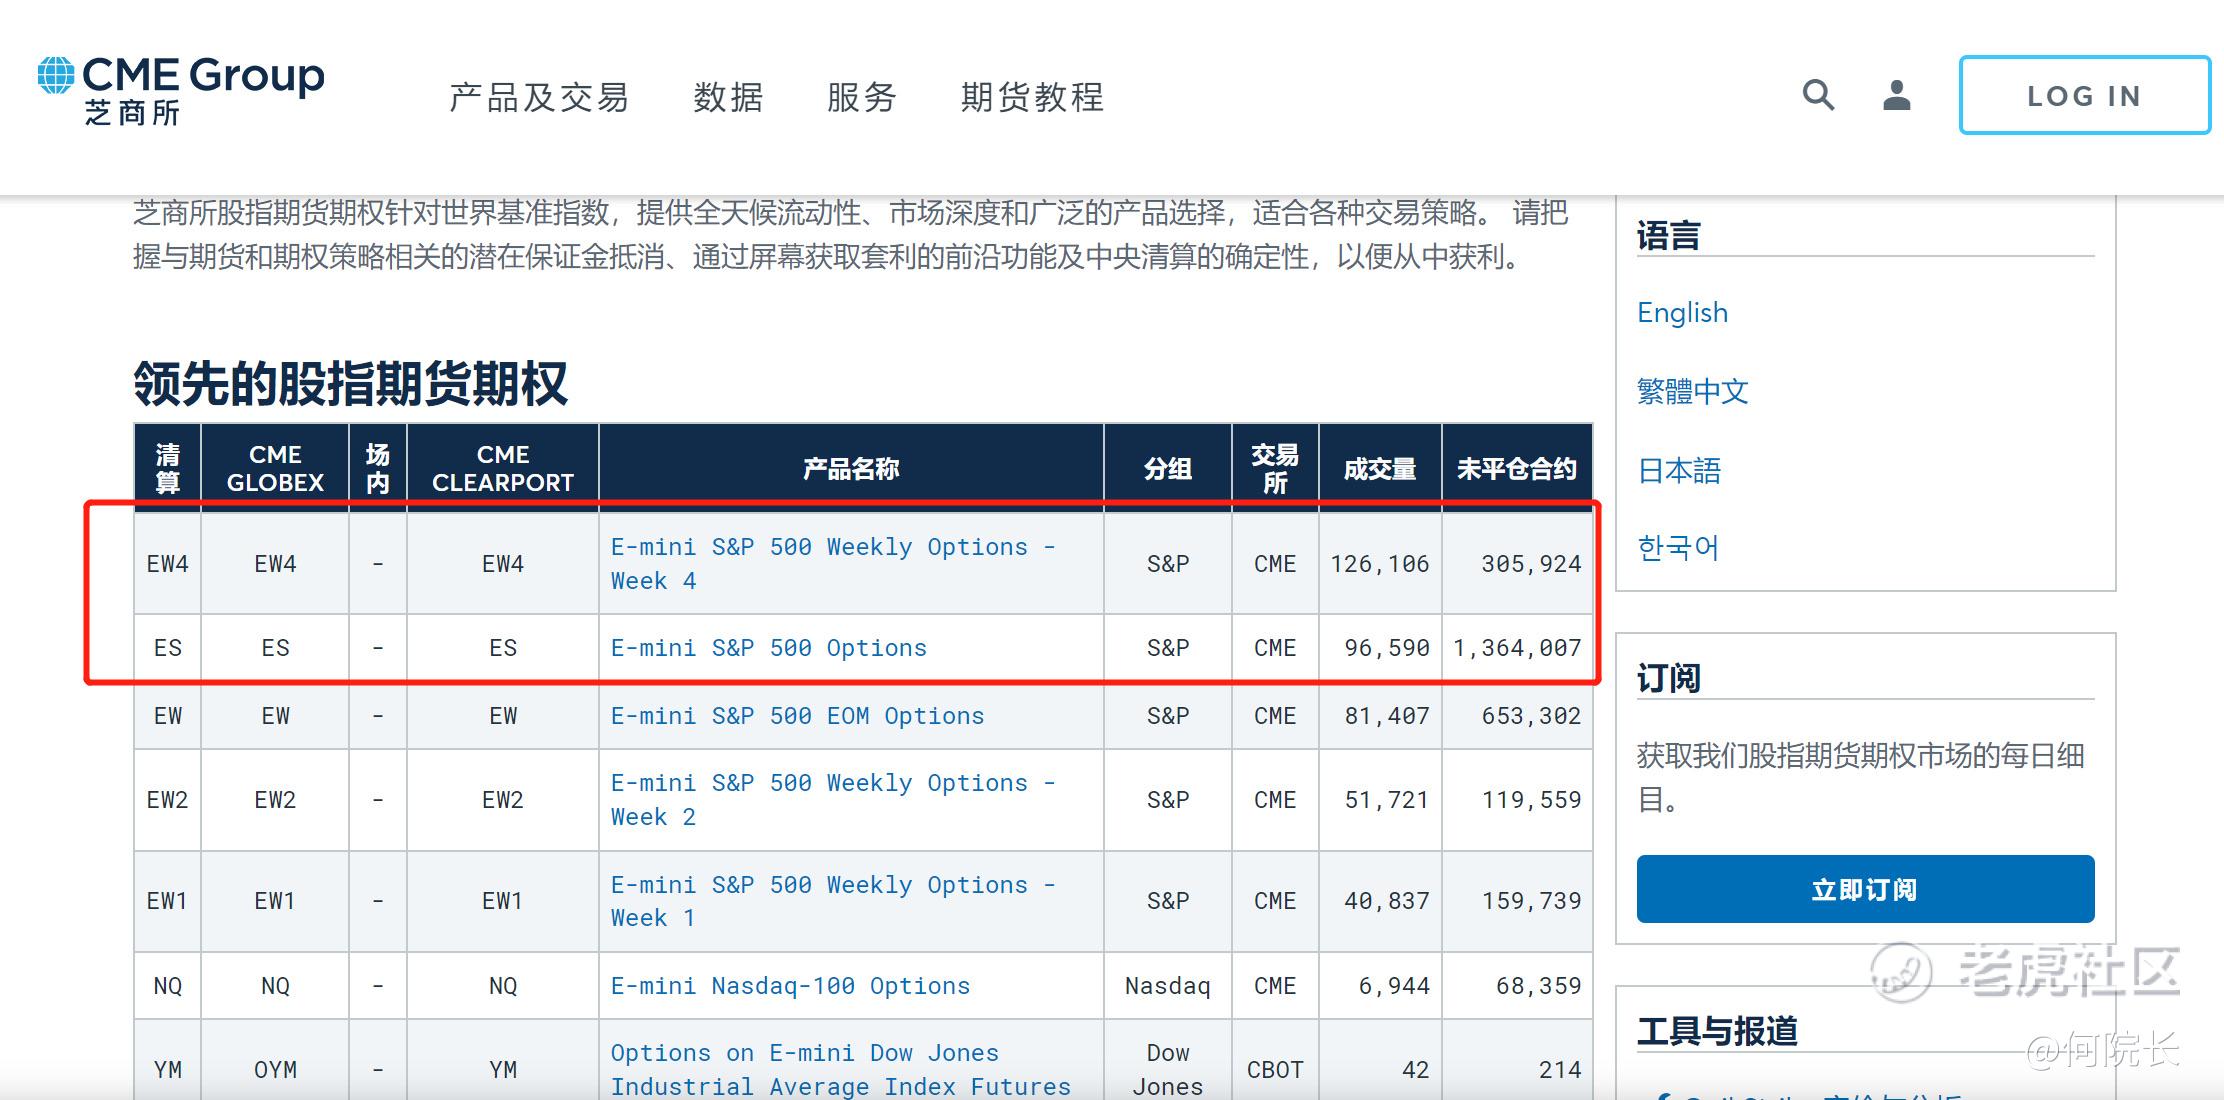Select volume value 6,944
Image resolution: width=2224 pixels, height=1100 pixels.
(1393, 986)
